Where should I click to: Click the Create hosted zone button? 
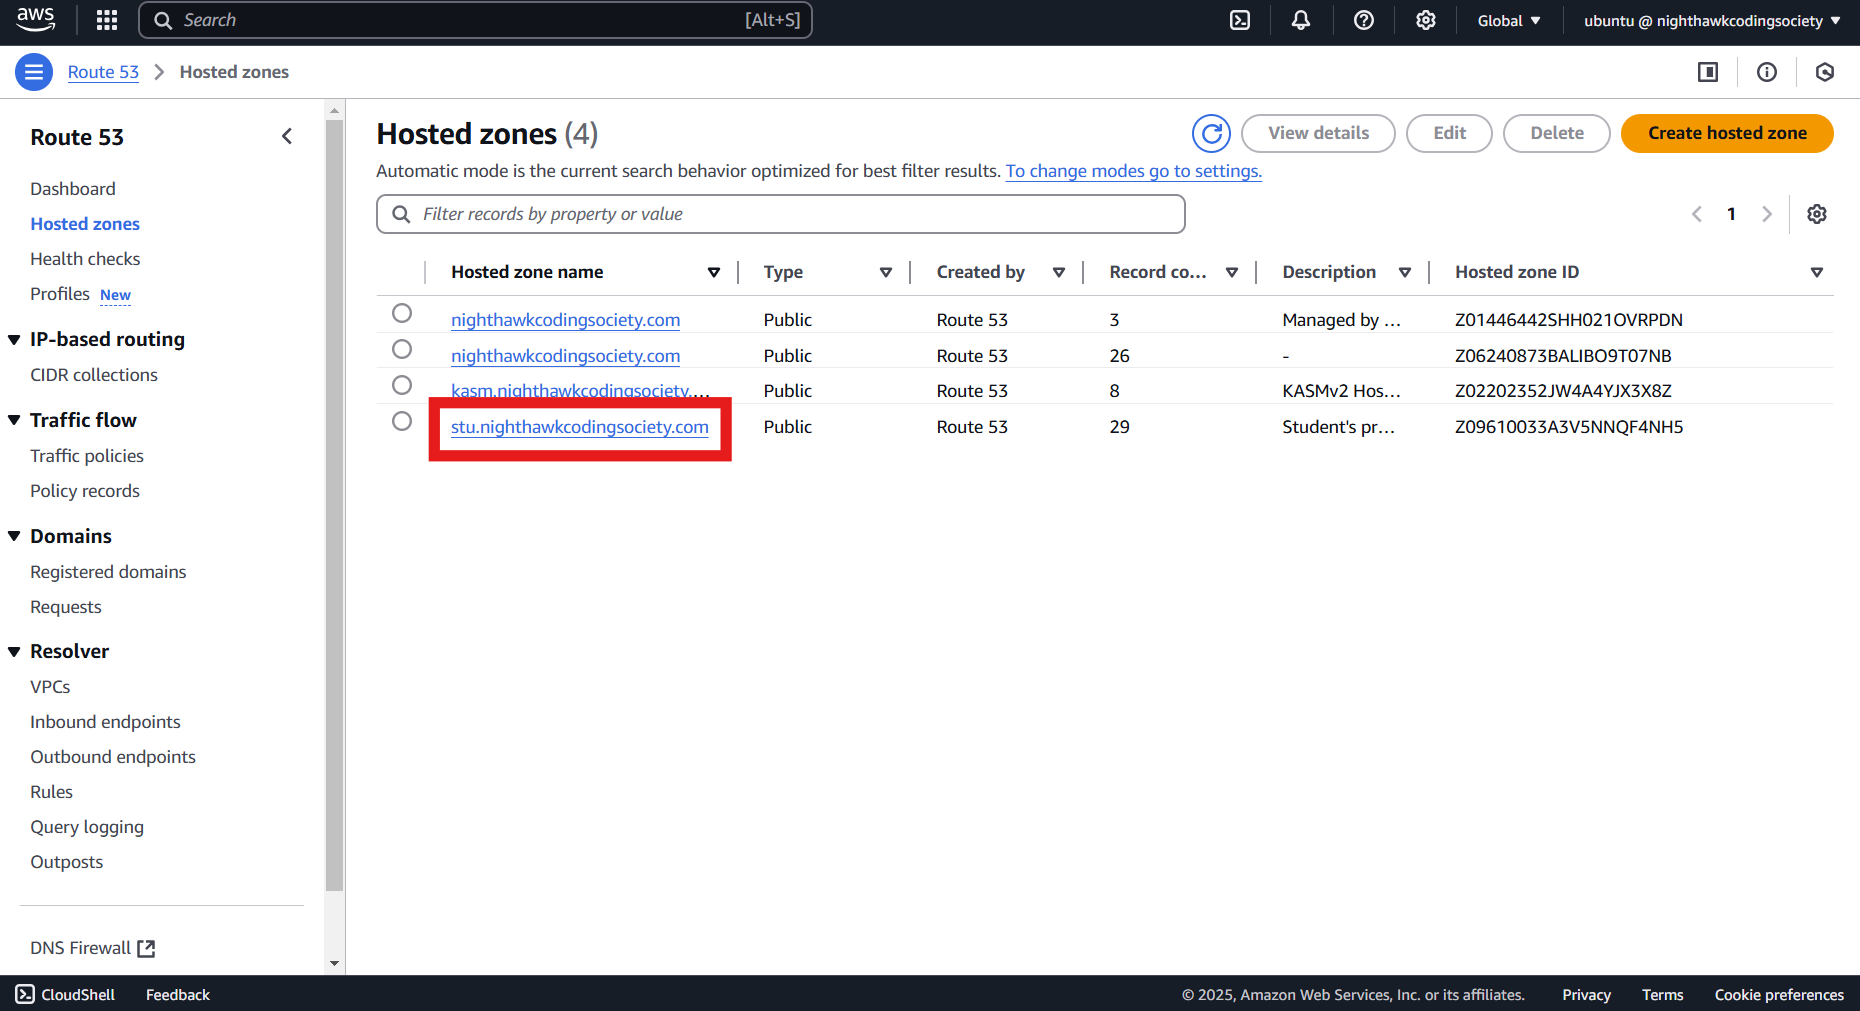pyautogui.click(x=1727, y=133)
